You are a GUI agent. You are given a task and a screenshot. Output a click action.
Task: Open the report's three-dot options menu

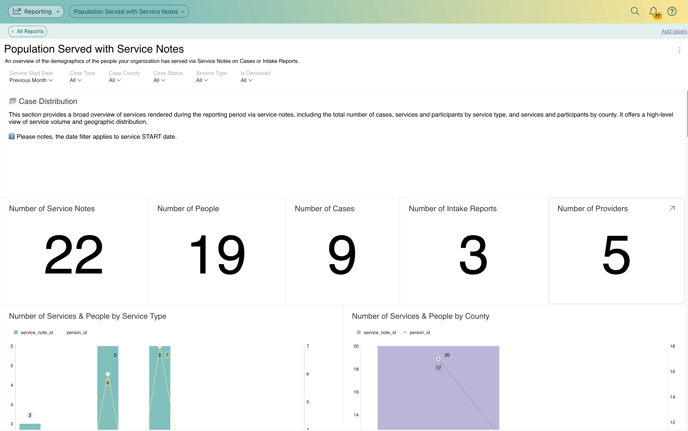[x=679, y=50]
